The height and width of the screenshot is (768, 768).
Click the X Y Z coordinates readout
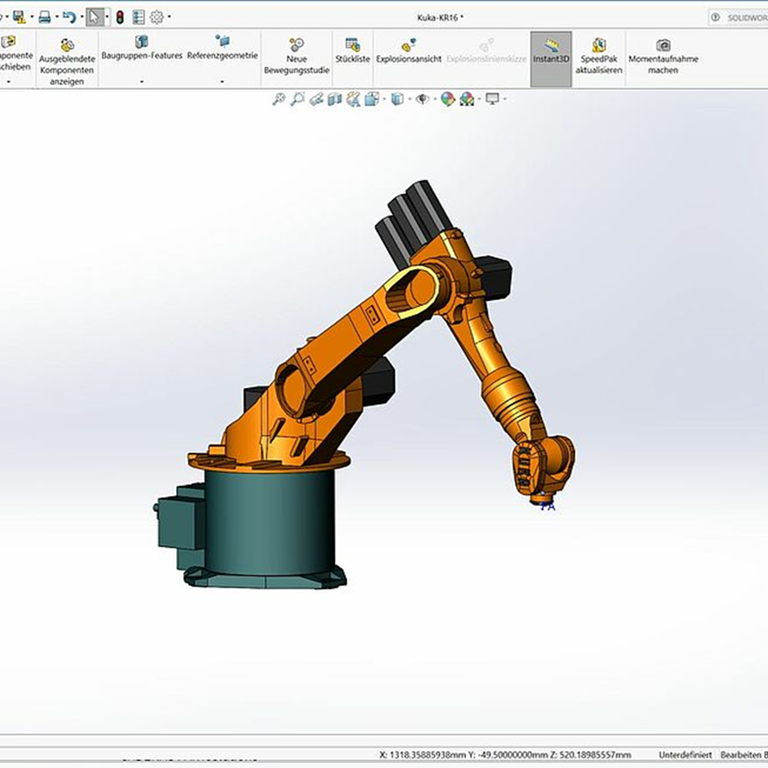click(505, 755)
